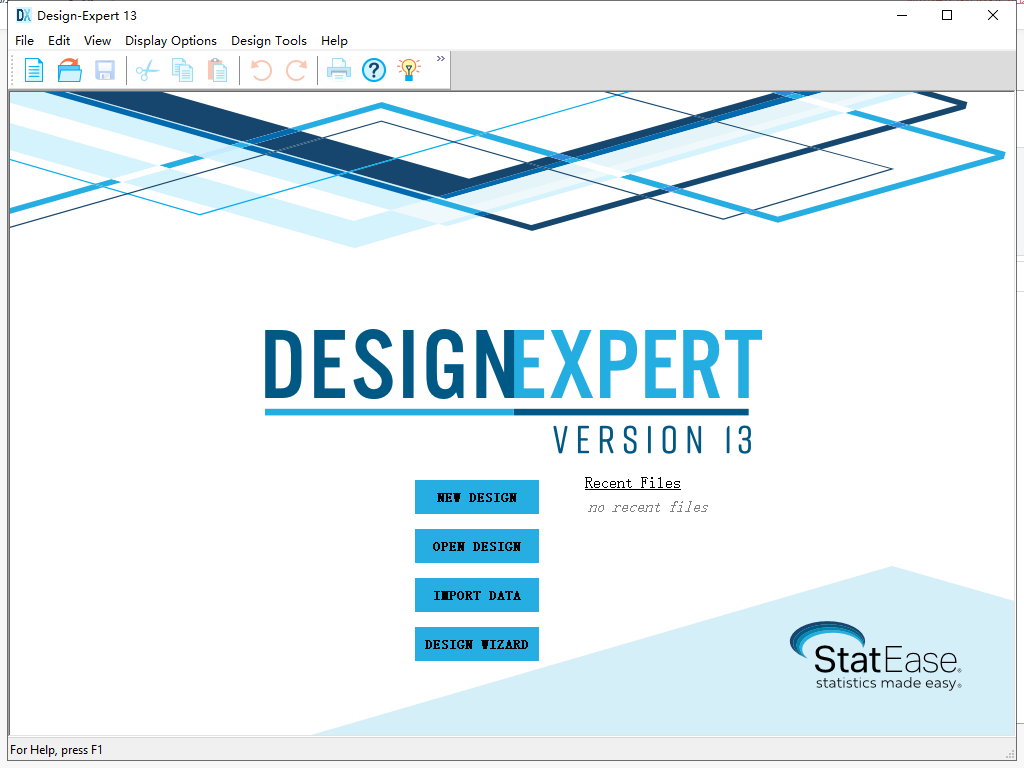Image resolution: width=1024 pixels, height=768 pixels.
Task: Open the Design Tools menu
Action: pyautogui.click(x=268, y=40)
